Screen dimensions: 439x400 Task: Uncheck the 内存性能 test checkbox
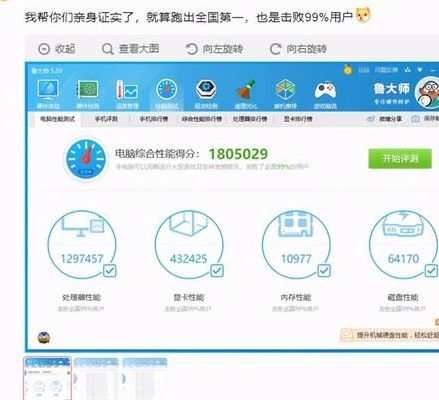pyautogui.click(x=324, y=271)
